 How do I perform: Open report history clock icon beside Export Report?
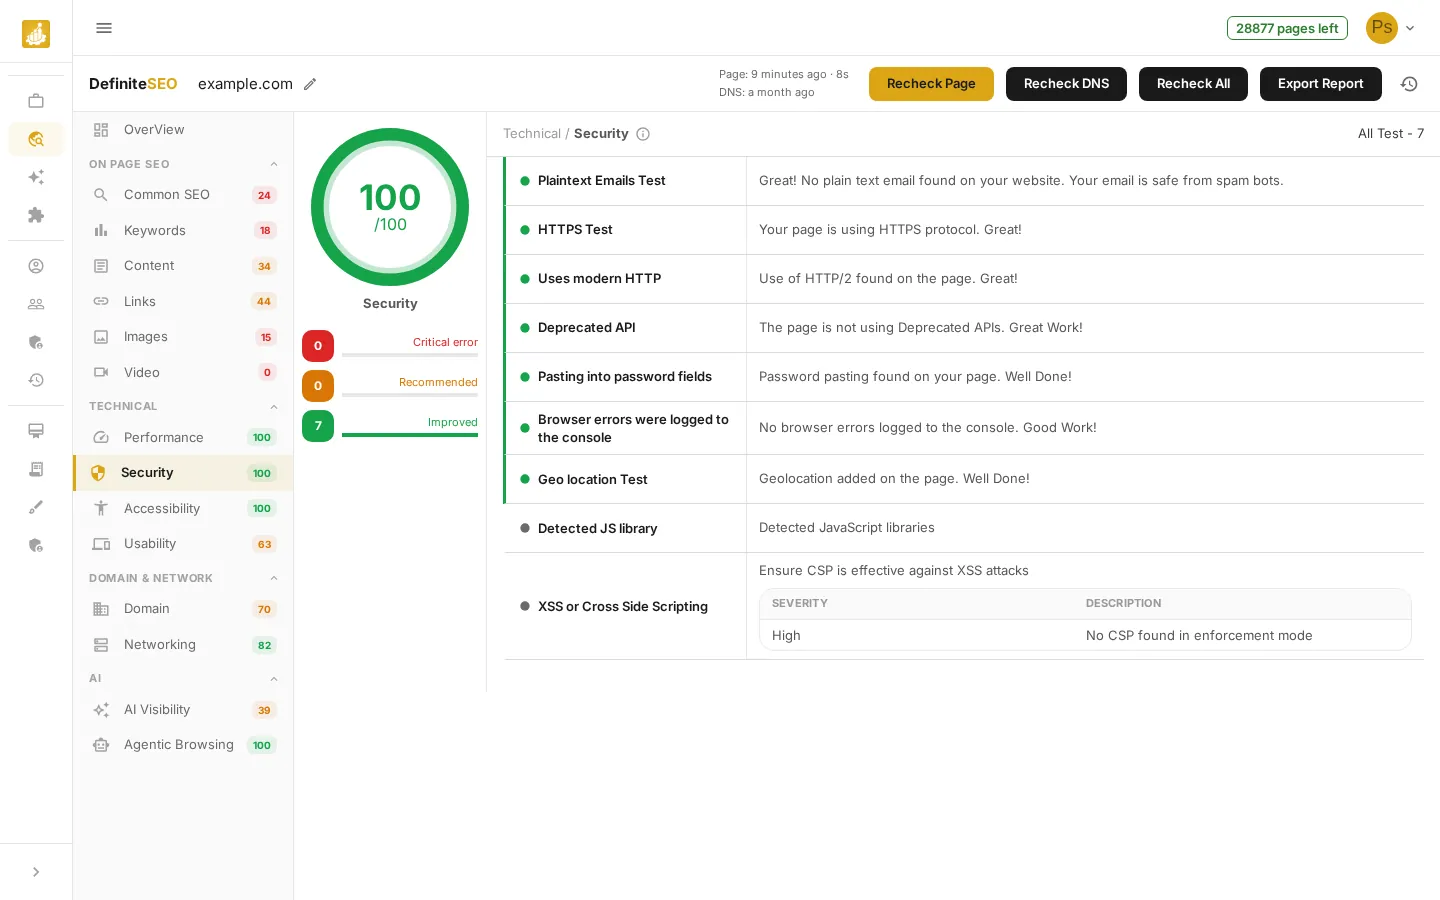click(1409, 84)
